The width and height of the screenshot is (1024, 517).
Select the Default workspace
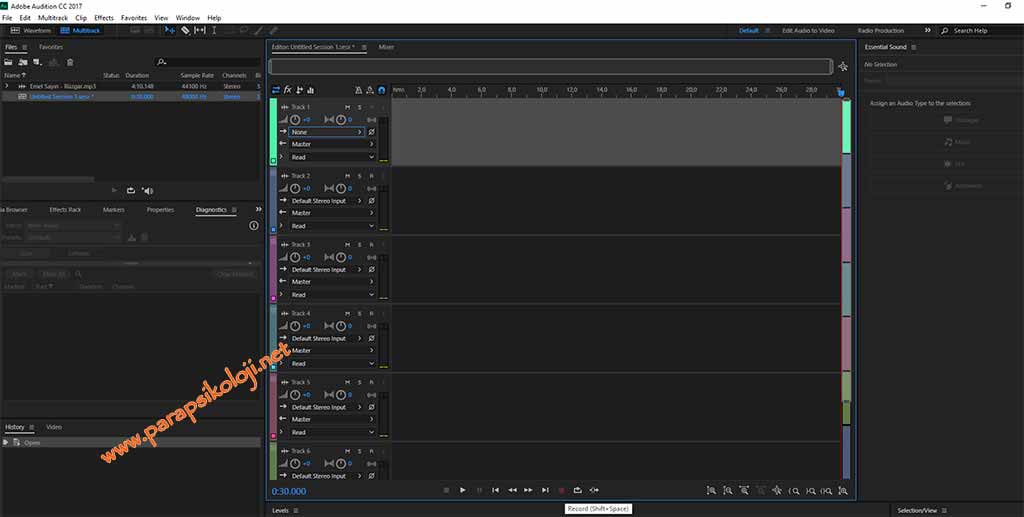748,31
